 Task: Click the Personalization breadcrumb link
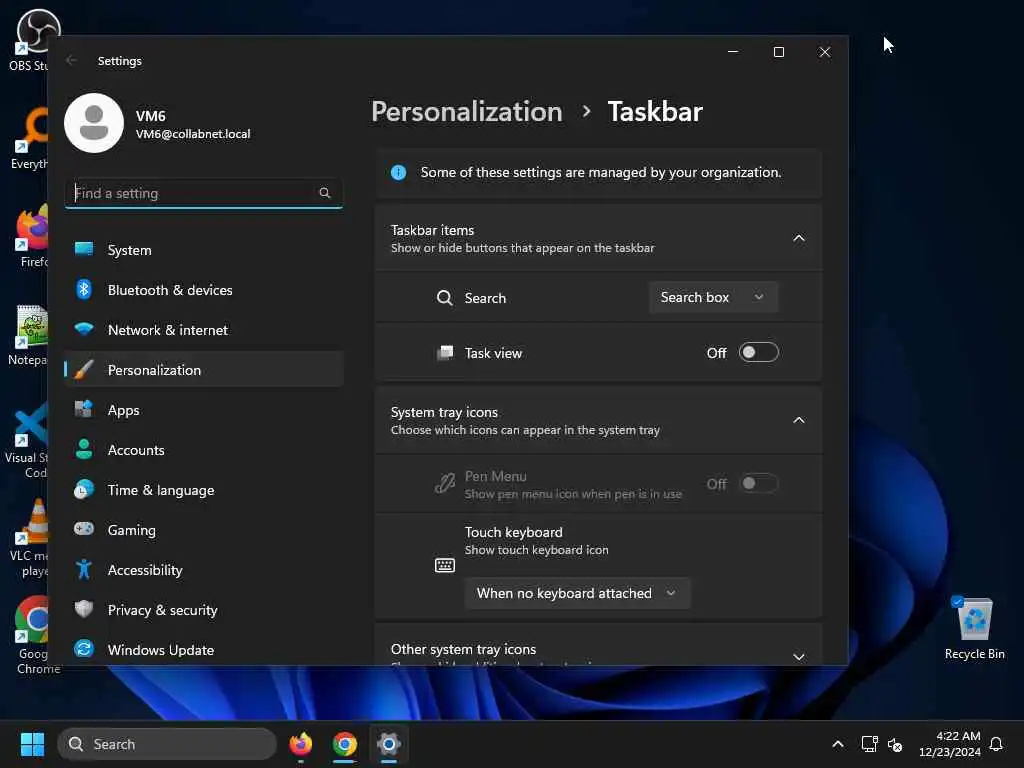tap(467, 112)
